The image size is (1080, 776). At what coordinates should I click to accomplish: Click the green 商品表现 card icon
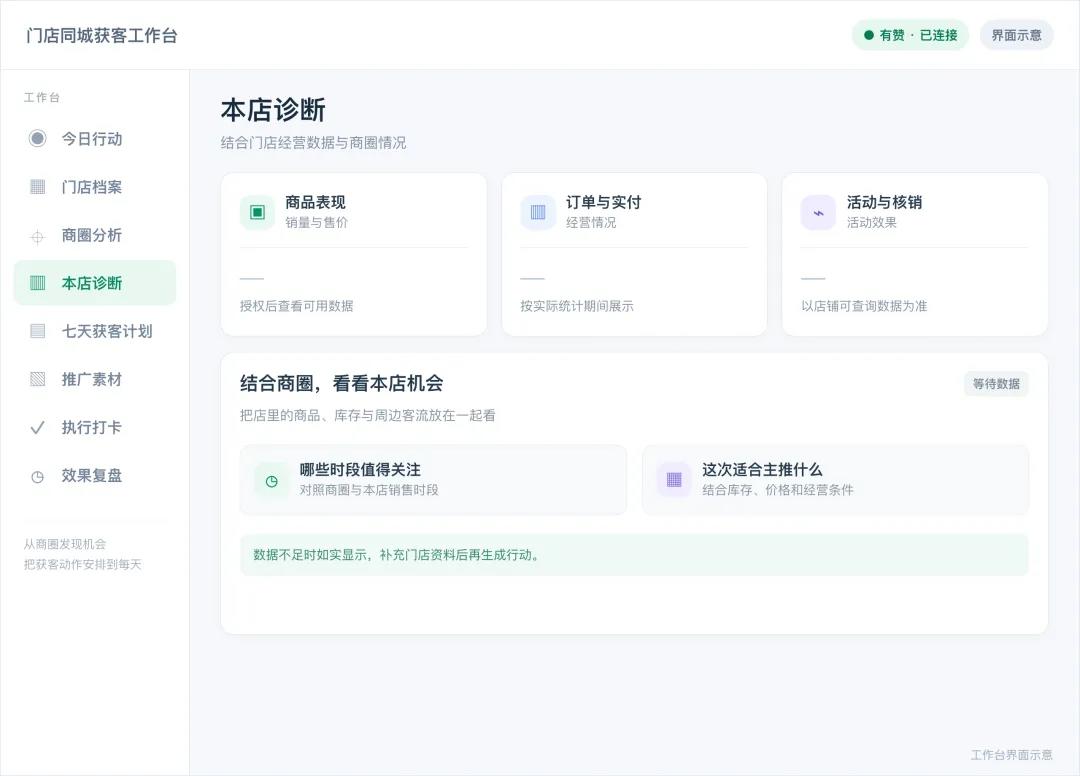pyautogui.click(x=258, y=212)
